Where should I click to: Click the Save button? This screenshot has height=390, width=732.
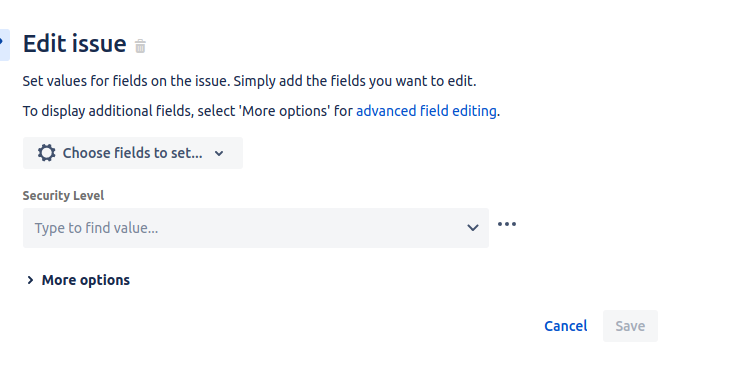click(630, 326)
